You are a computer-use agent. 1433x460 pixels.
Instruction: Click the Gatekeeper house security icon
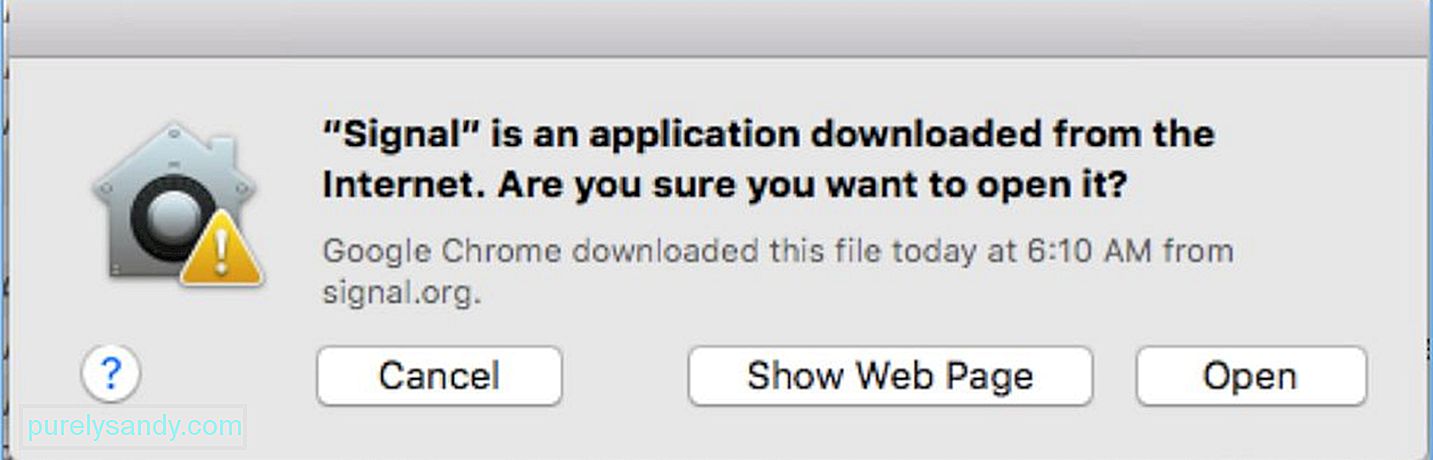tap(176, 205)
